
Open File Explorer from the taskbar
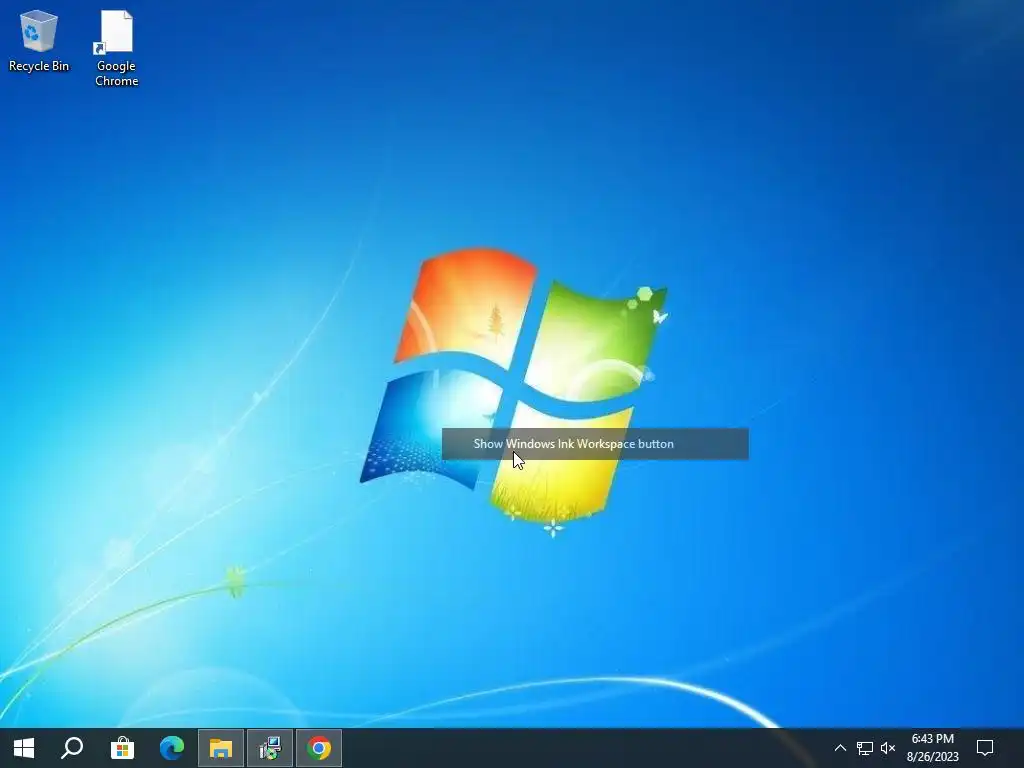coord(221,748)
